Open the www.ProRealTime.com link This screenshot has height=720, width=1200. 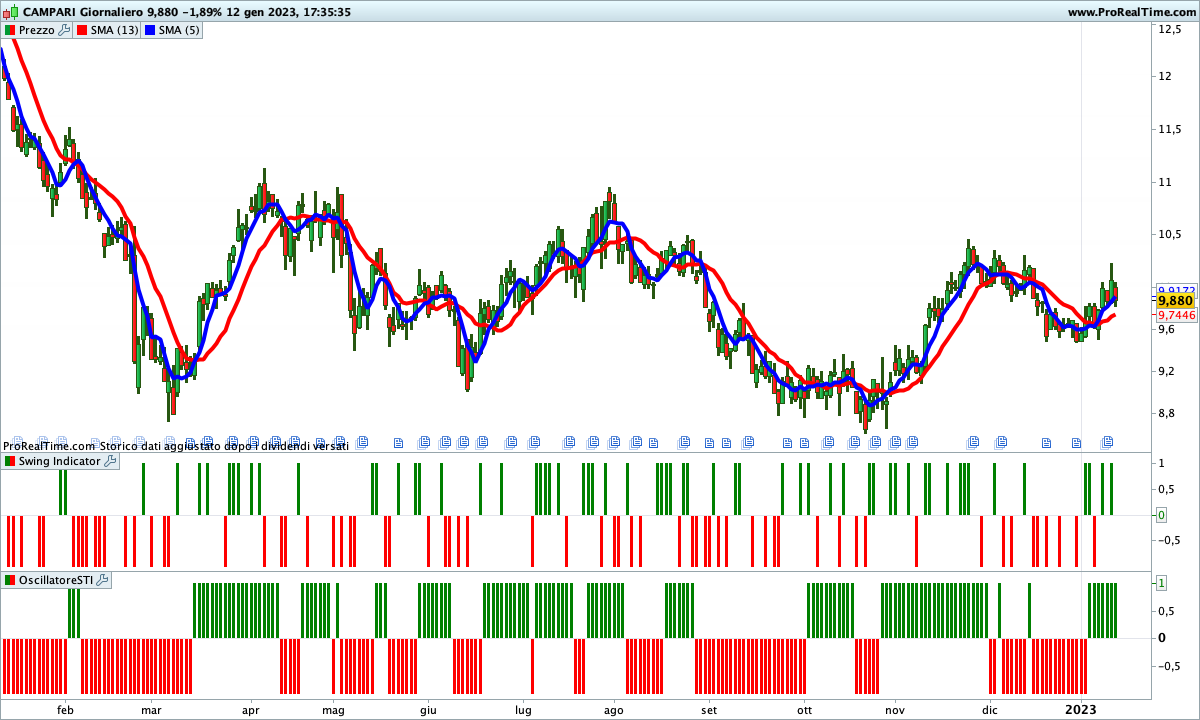[x=1131, y=12]
